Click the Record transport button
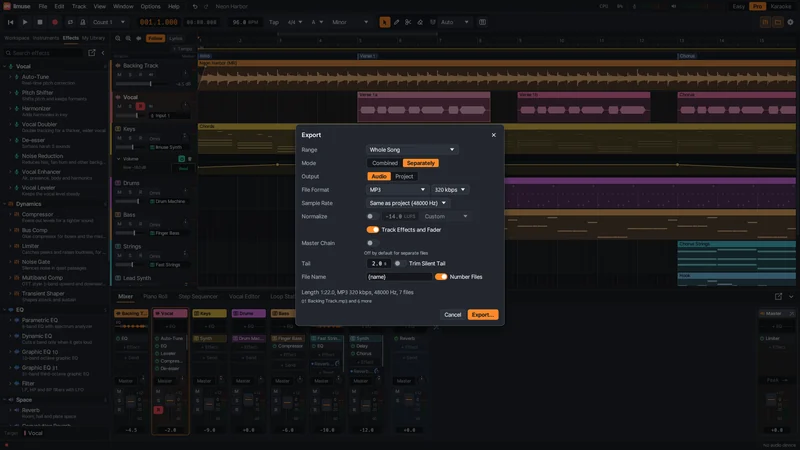This screenshot has height=450, width=800. coord(55,22)
